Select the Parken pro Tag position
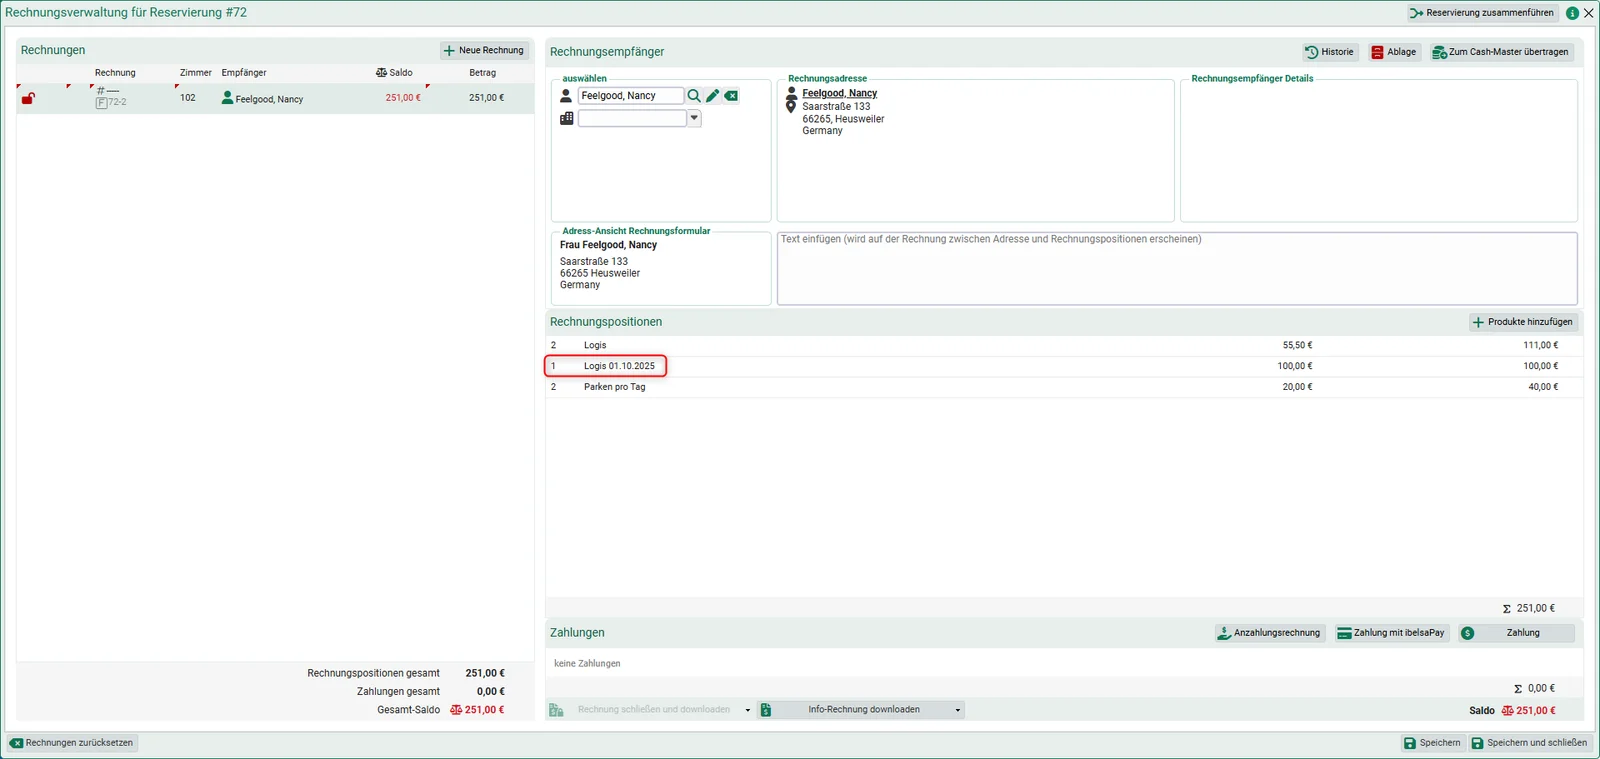This screenshot has height=759, width=1600. (1064, 387)
